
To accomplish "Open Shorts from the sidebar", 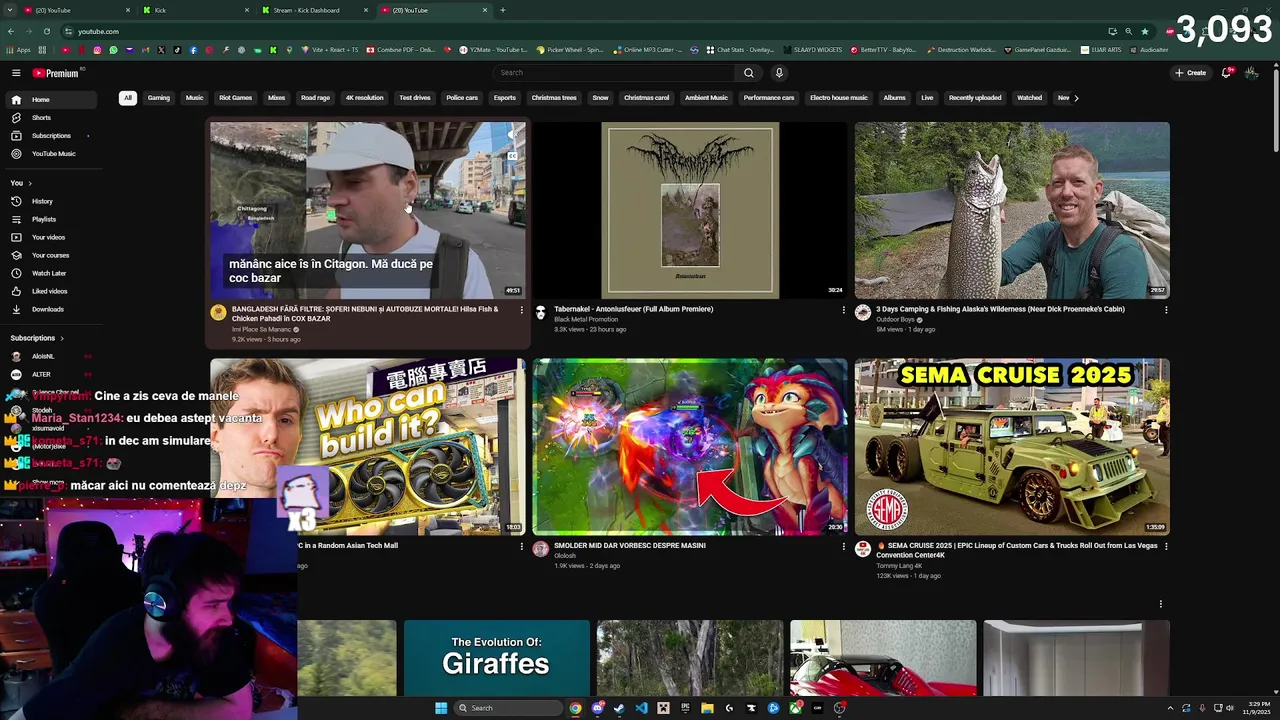I will point(49,118).
